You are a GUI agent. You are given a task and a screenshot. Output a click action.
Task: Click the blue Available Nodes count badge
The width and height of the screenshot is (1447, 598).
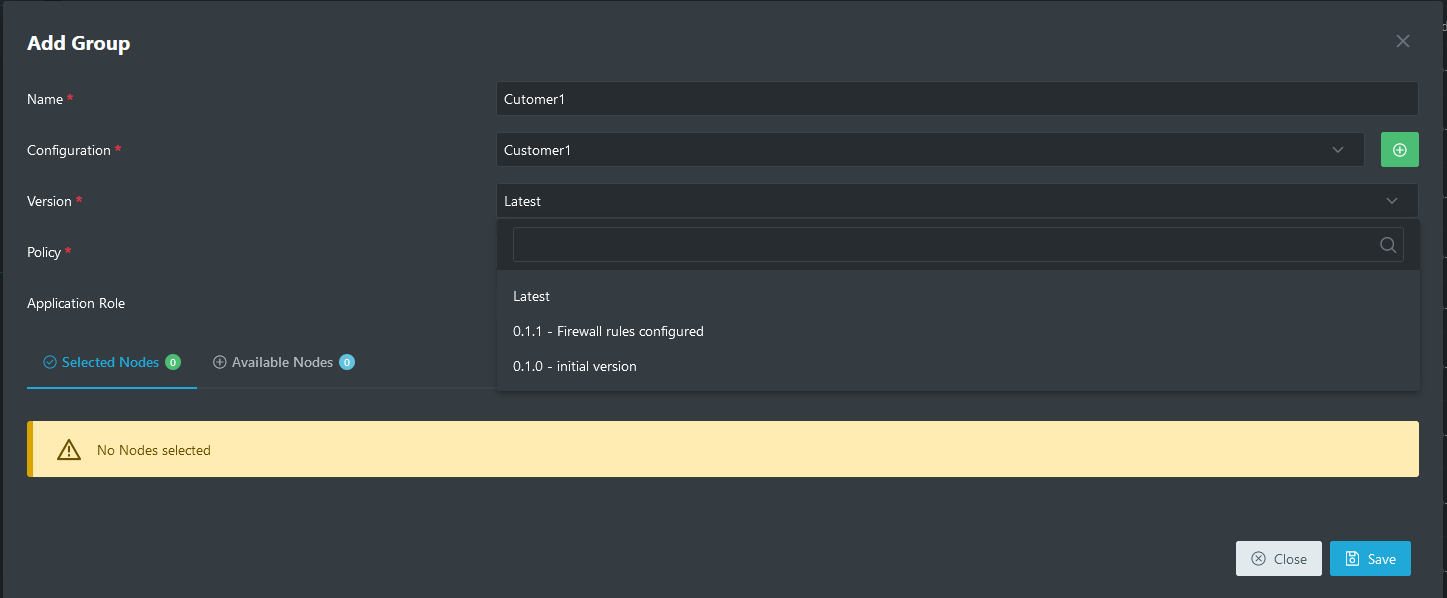[x=347, y=362]
